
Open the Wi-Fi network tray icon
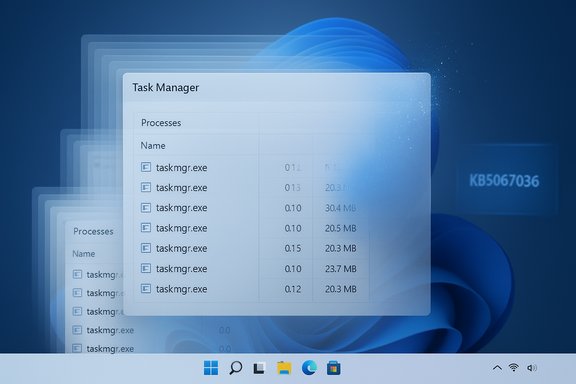point(514,367)
